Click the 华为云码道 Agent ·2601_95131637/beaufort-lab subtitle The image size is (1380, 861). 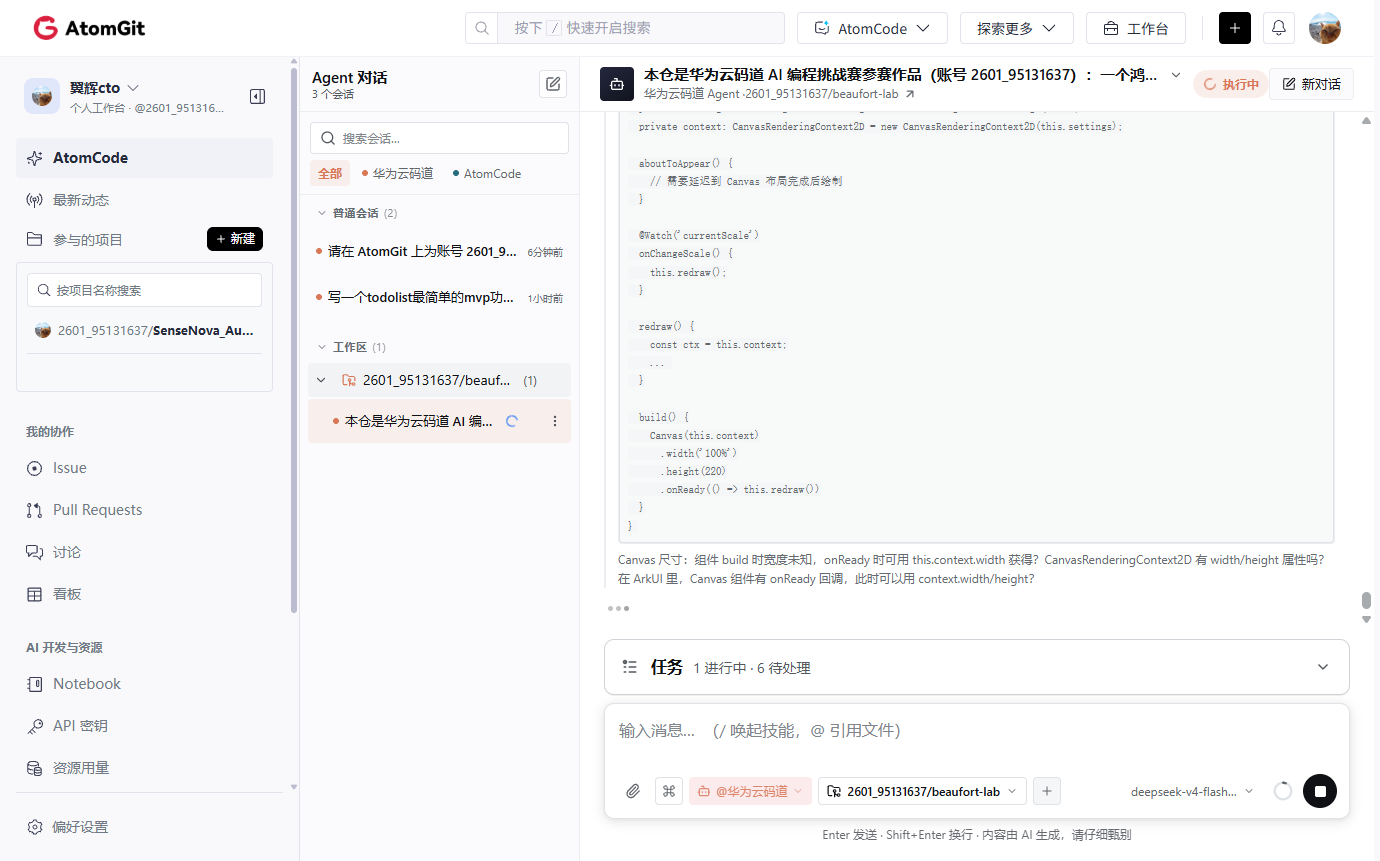coord(771,94)
